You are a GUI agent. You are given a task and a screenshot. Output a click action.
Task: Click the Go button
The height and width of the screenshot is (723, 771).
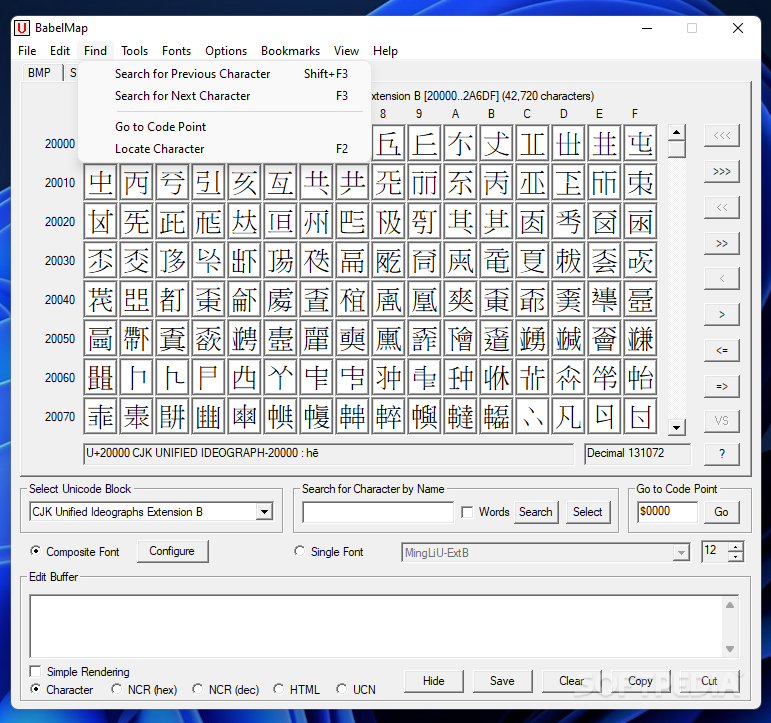[x=721, y=512]
